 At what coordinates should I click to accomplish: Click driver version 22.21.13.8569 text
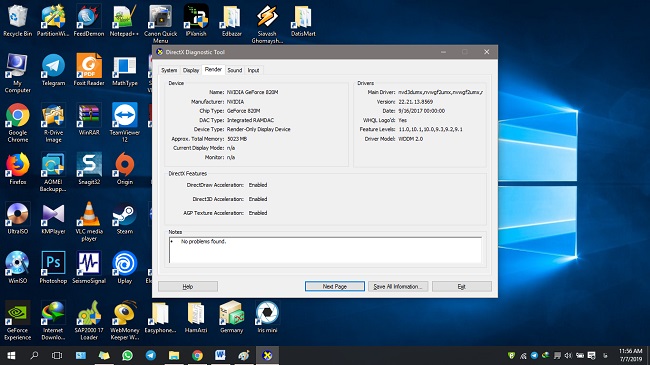415,102
